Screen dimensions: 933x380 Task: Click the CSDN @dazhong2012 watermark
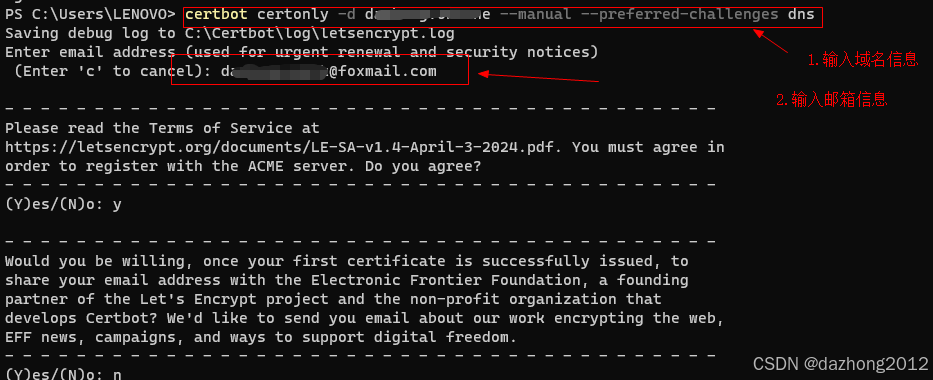pos(840,363)
